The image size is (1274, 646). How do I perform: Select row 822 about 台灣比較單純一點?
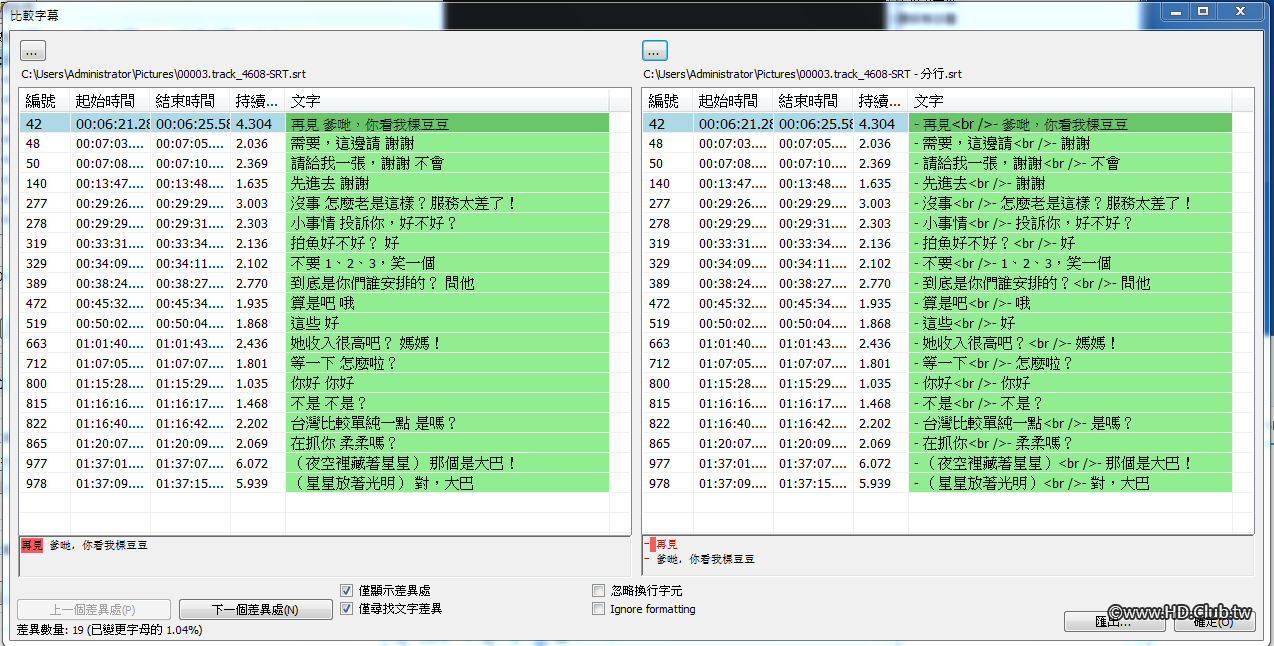pos(300,423)
